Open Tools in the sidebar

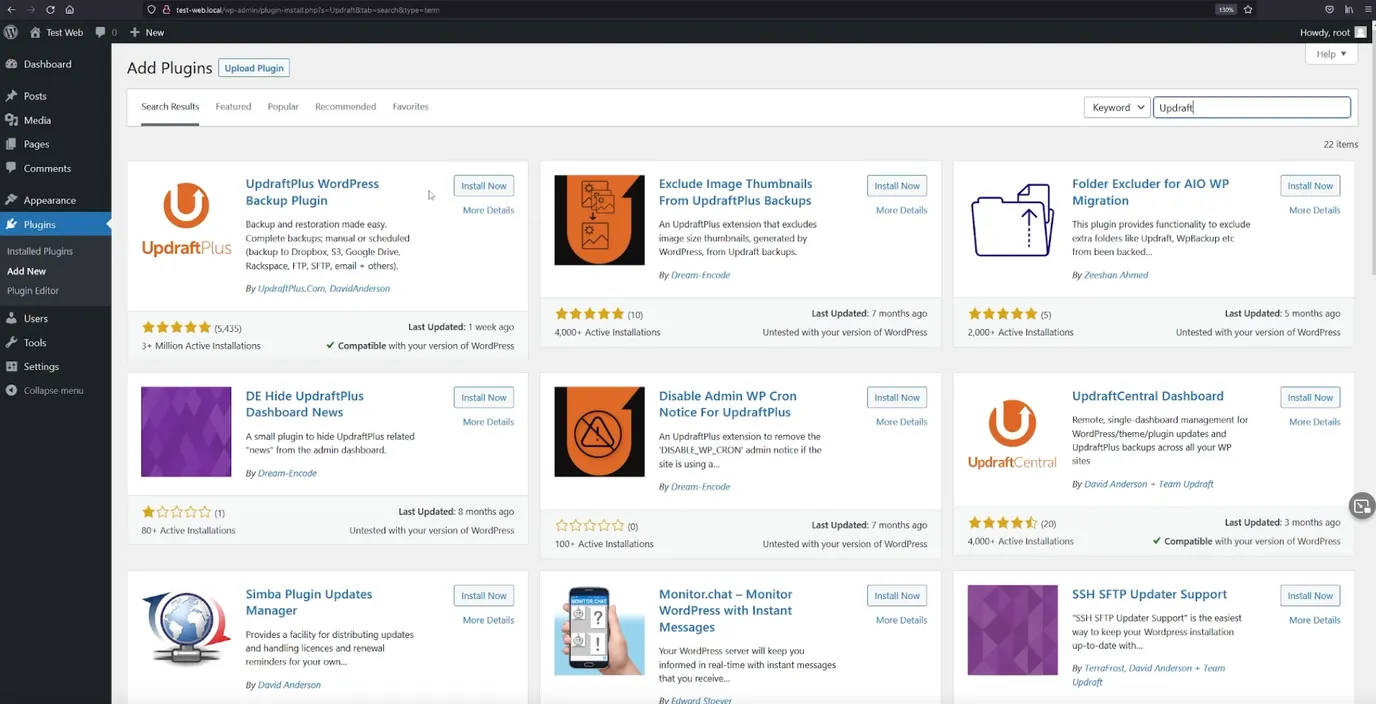click(x=35, y=342)
